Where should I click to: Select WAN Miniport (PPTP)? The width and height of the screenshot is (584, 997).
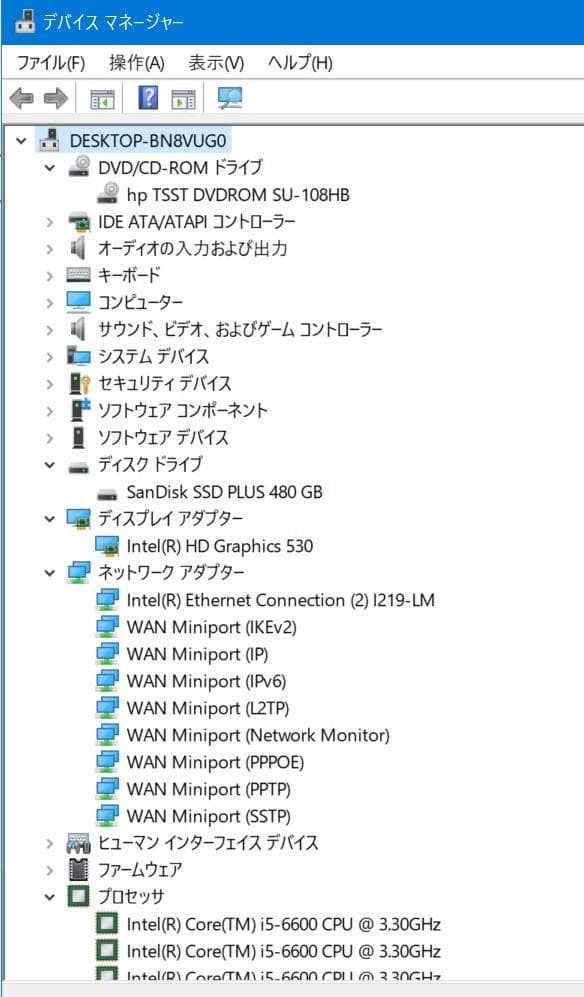click(x=209, y=789)
